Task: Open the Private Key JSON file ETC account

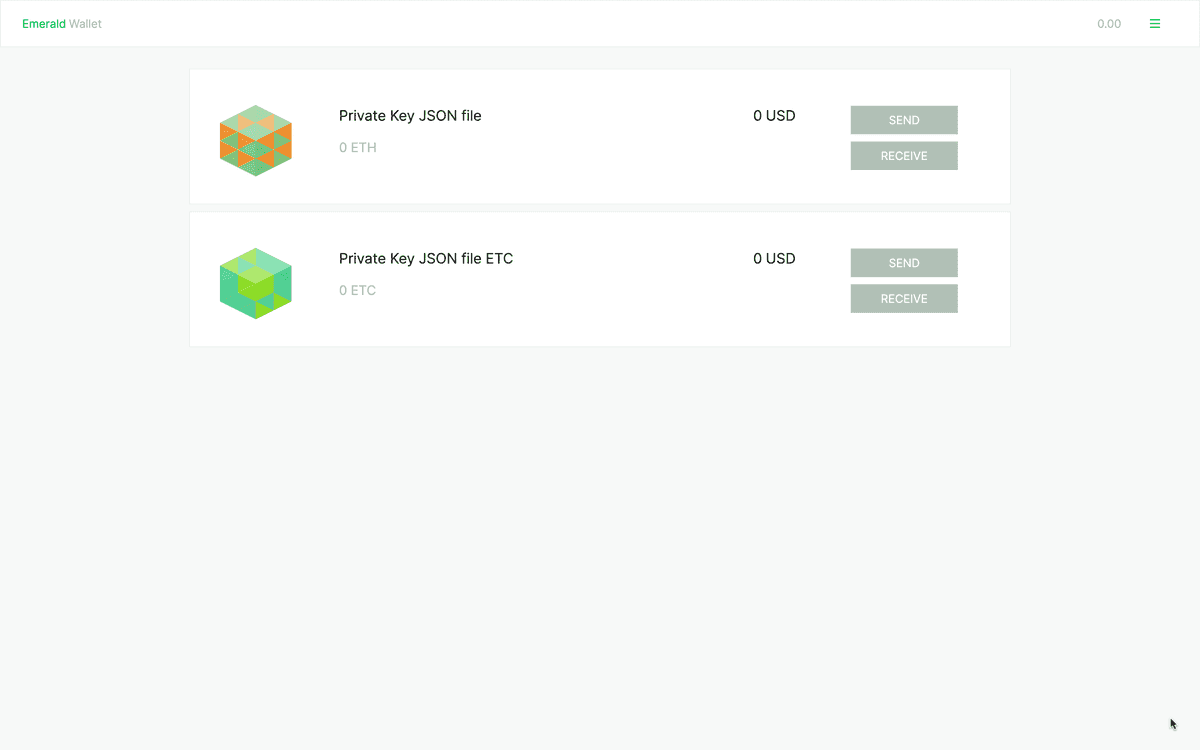Action: point(427,258)
